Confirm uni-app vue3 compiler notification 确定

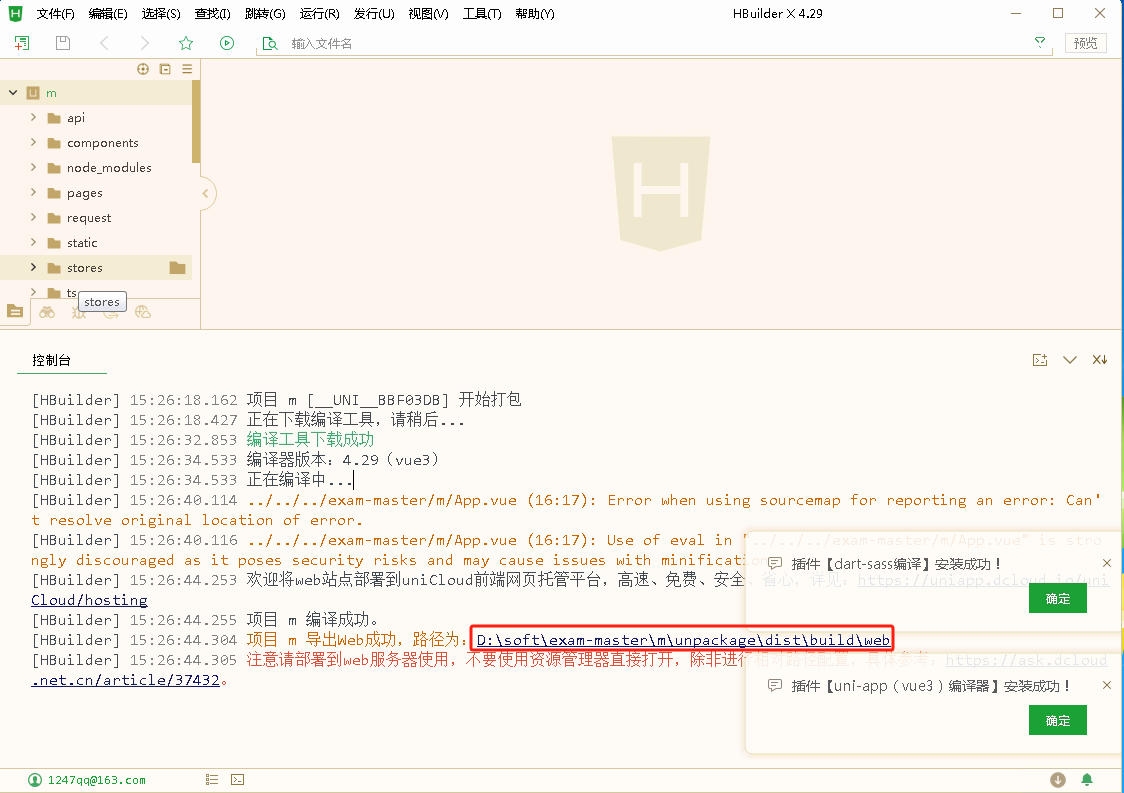[x=1057, y=720]
